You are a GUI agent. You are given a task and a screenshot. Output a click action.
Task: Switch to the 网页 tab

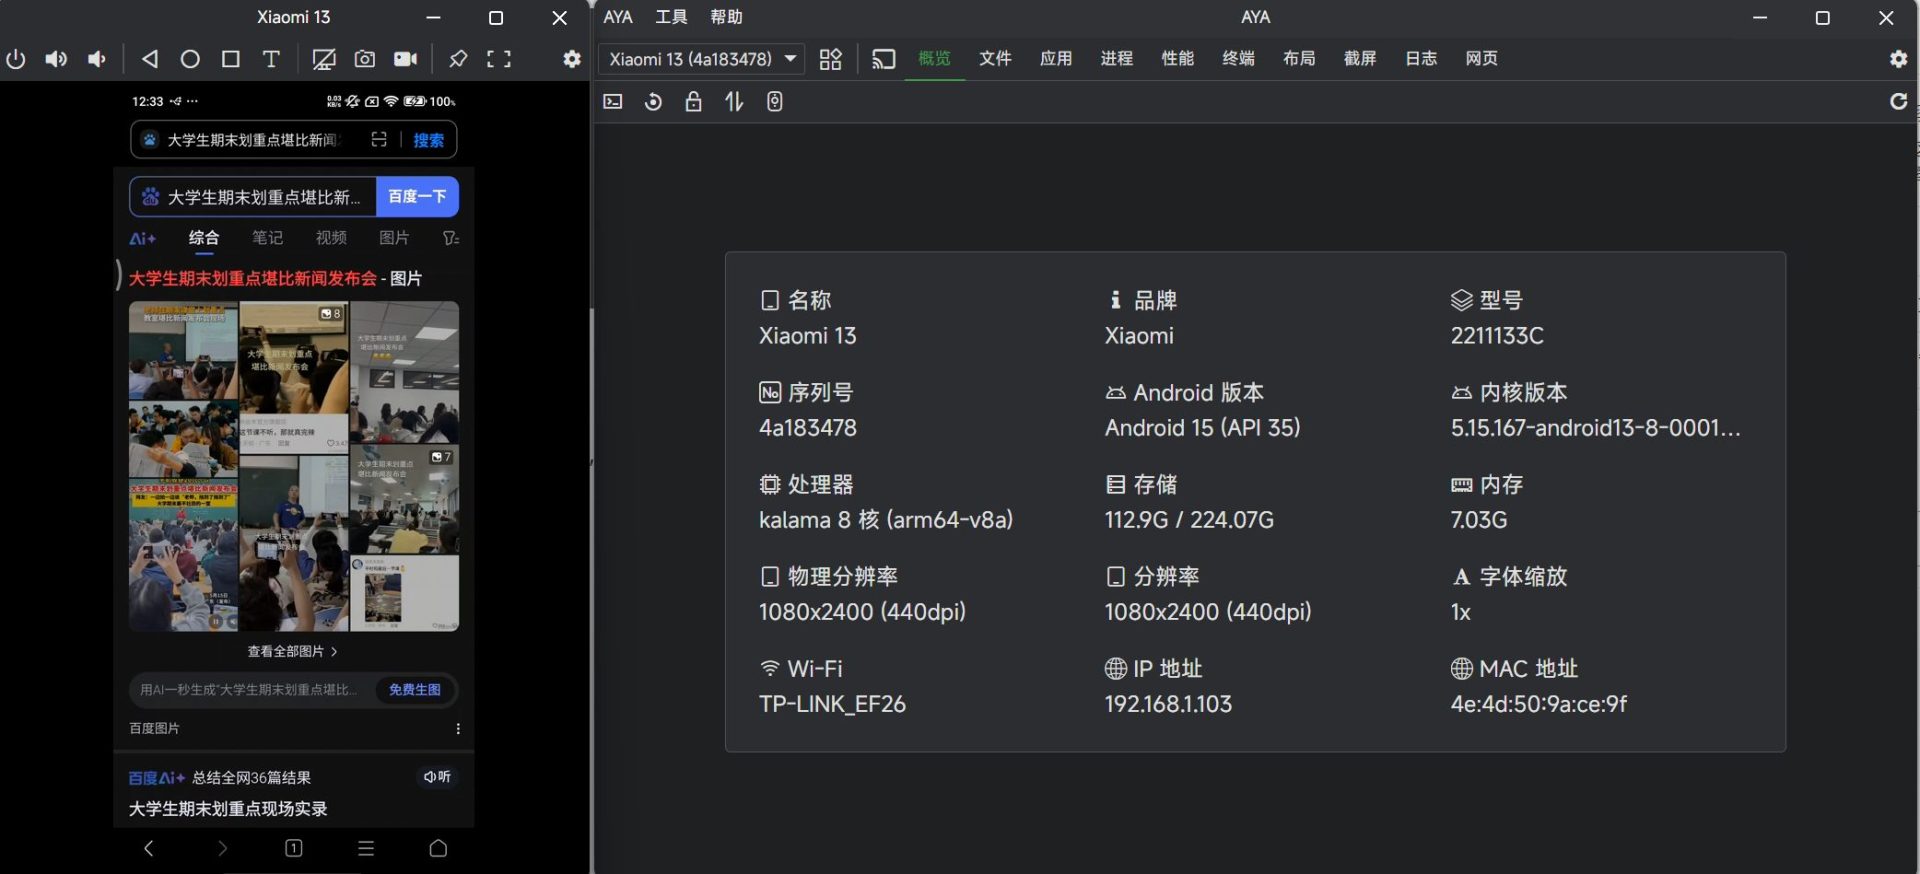1482,58
